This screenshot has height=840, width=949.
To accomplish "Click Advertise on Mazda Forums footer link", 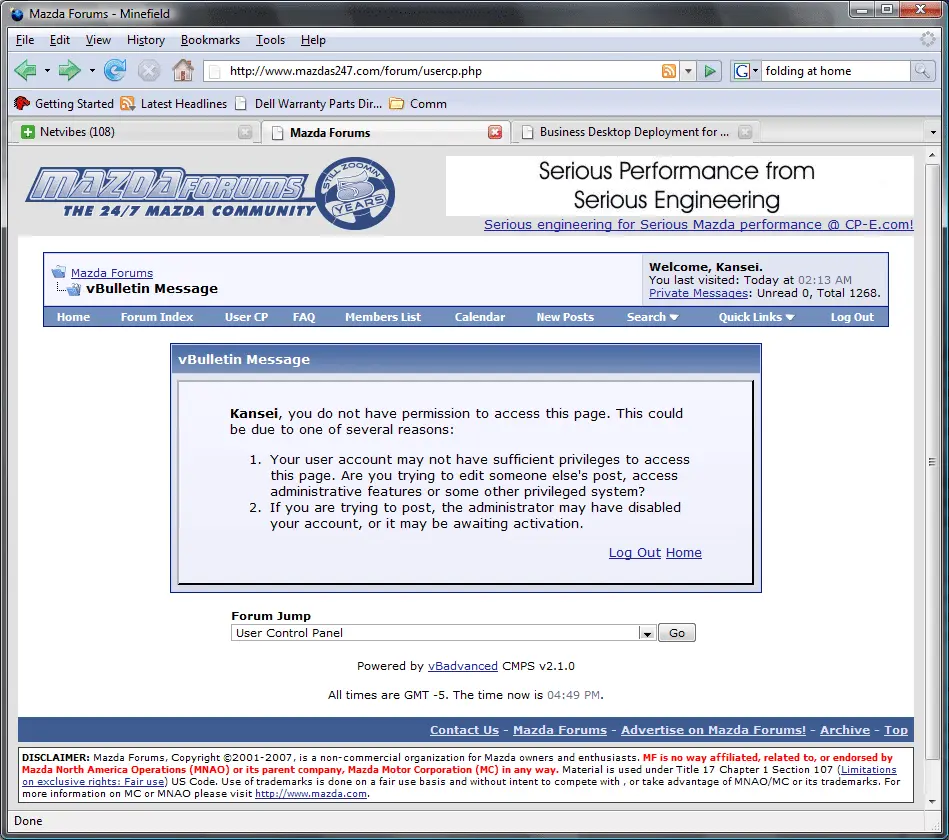I will 714,730.
